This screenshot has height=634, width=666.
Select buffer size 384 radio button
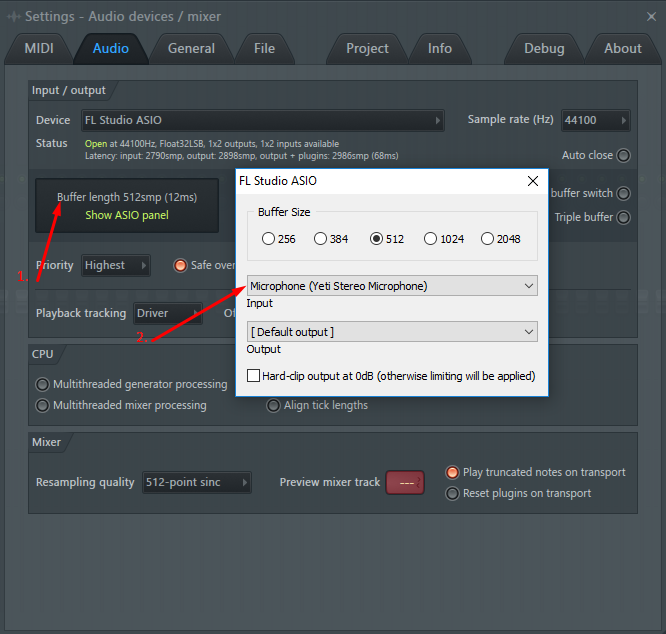point(321,239)
